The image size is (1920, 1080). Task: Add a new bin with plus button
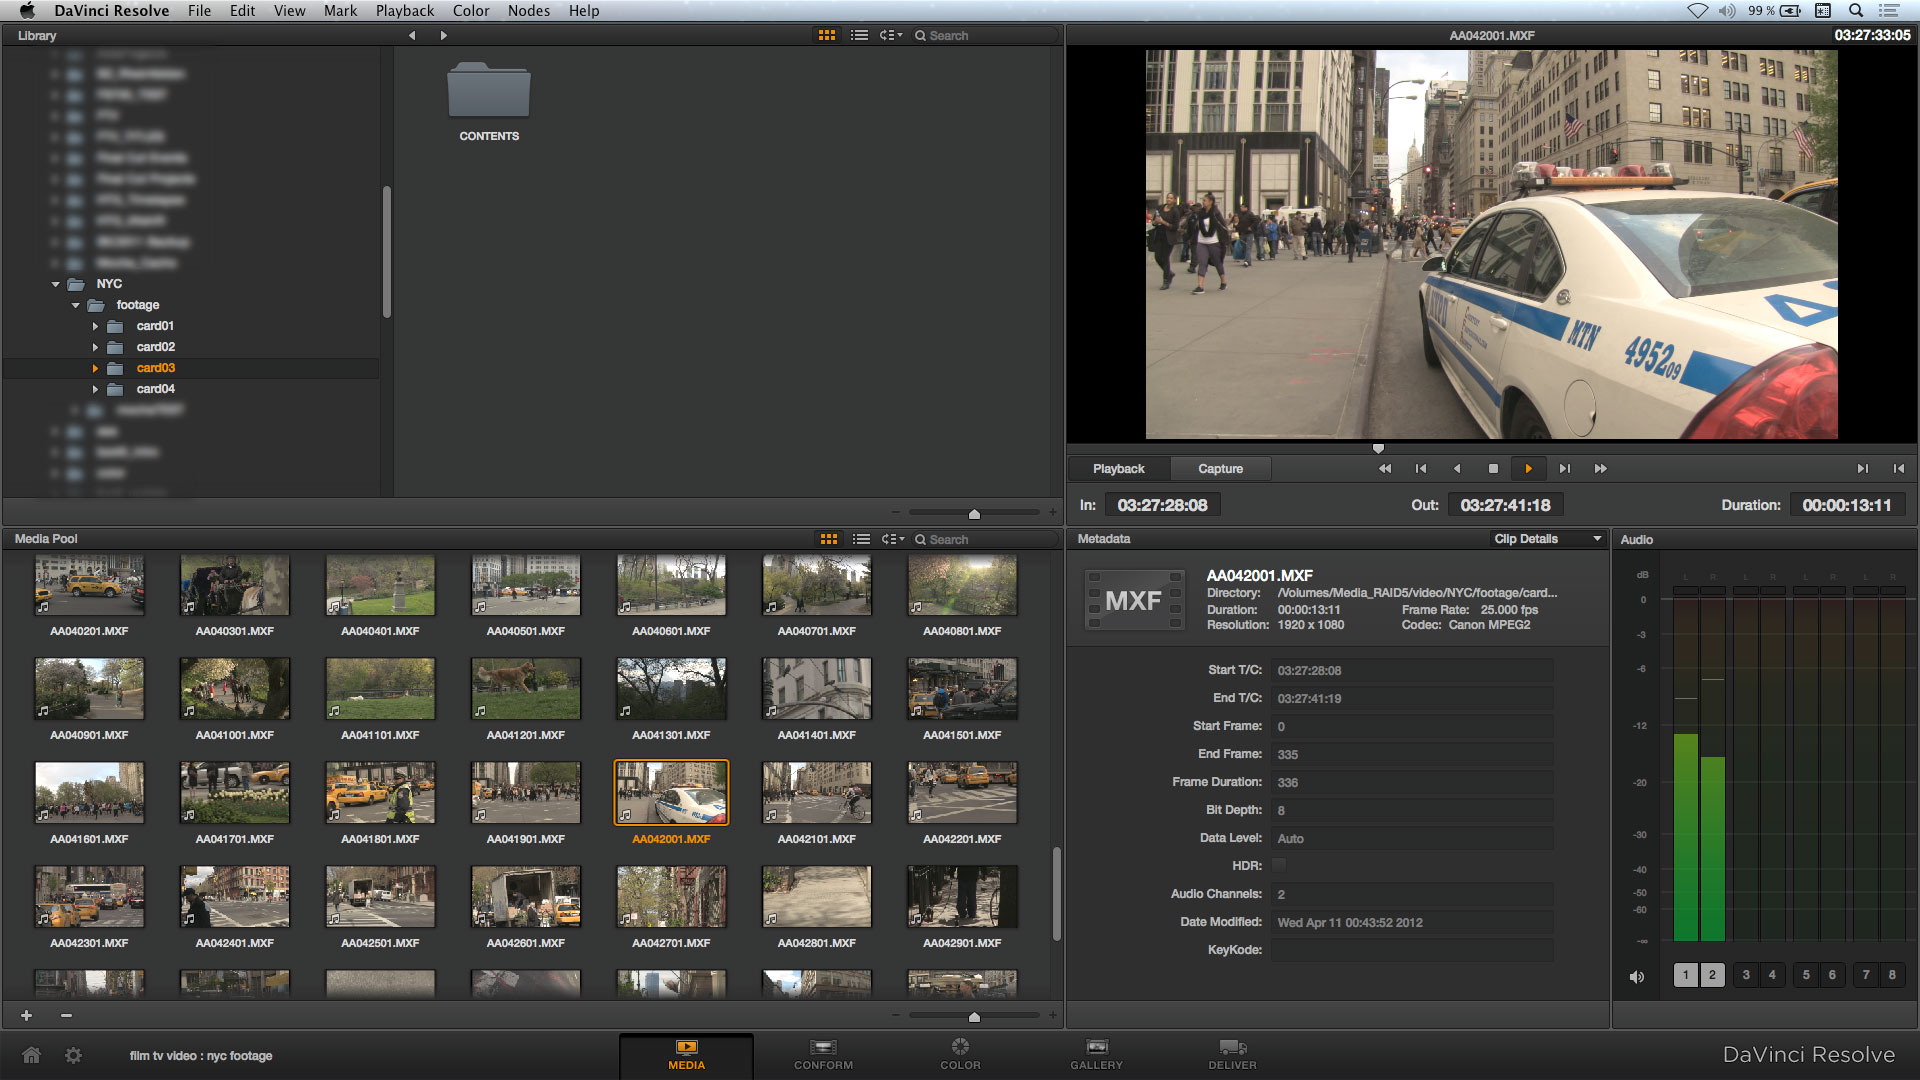coord(27,1016)
